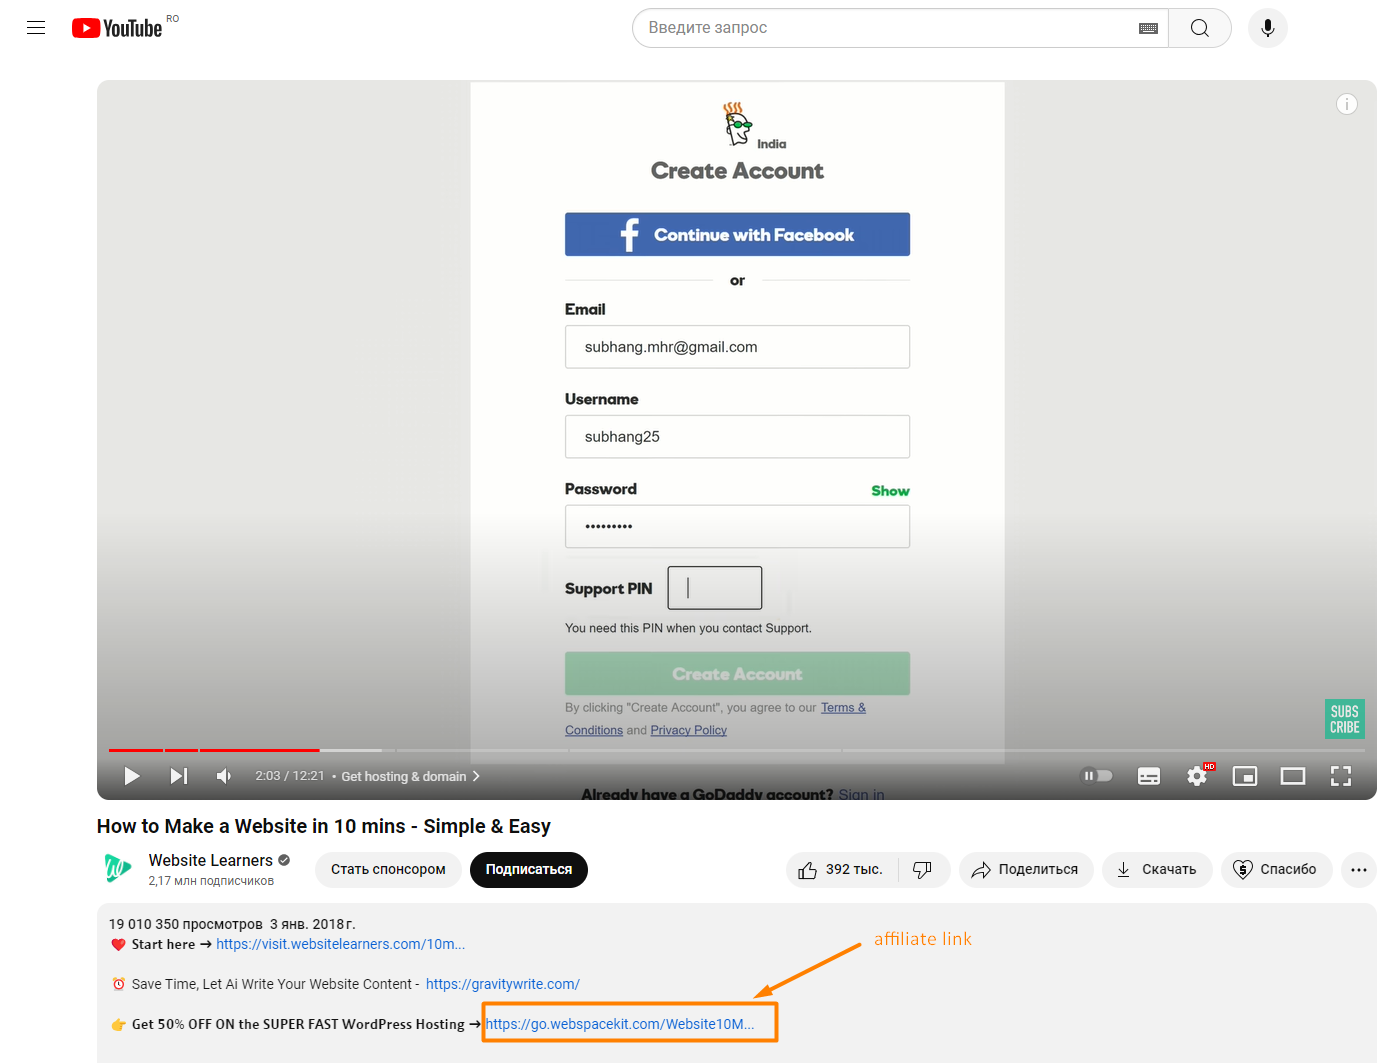Start voice search with the microphone icon
The height and width of the screenshot is (1063, 1395).
pos(1267,27)
